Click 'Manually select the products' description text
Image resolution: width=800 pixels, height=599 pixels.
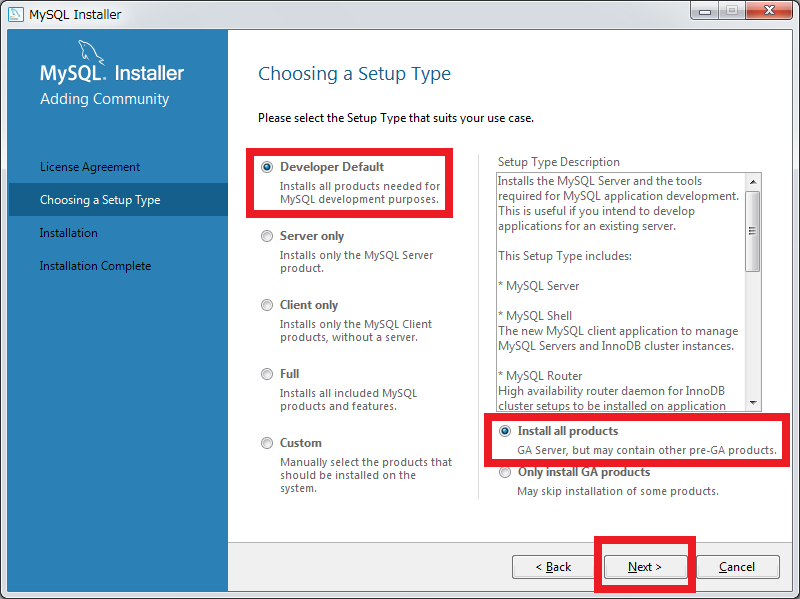(x=366, y=475)
